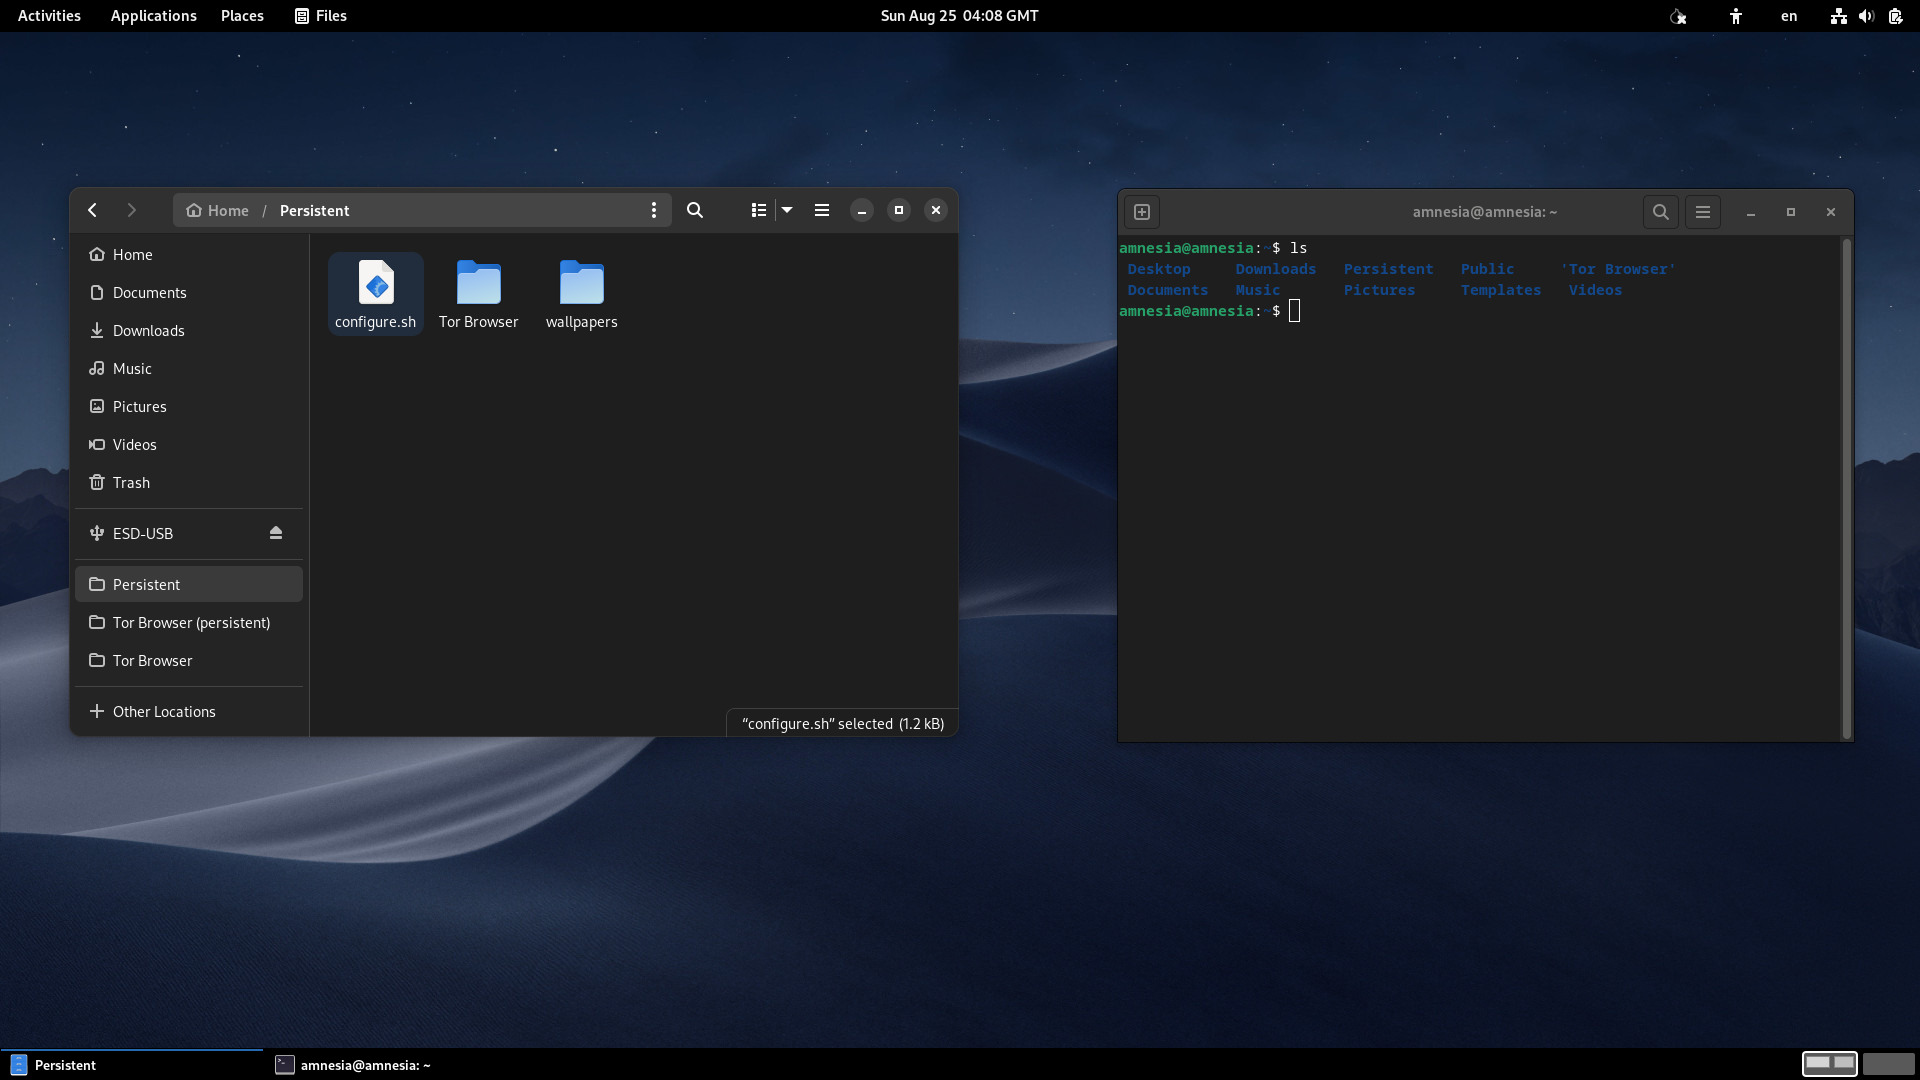
Task: Click the forward navigation arrow
Action: tap(131, 210)
